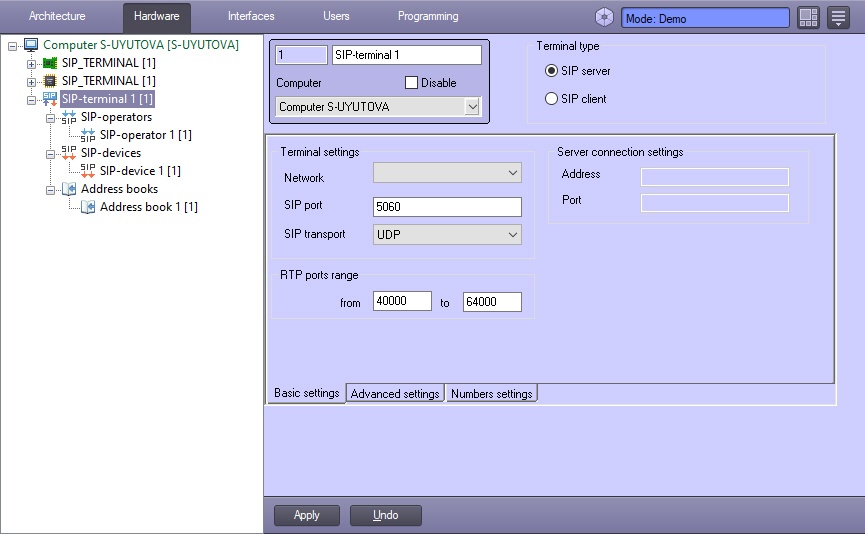Click the green SIP_TERMINAL board icon

tap(49, 63)
